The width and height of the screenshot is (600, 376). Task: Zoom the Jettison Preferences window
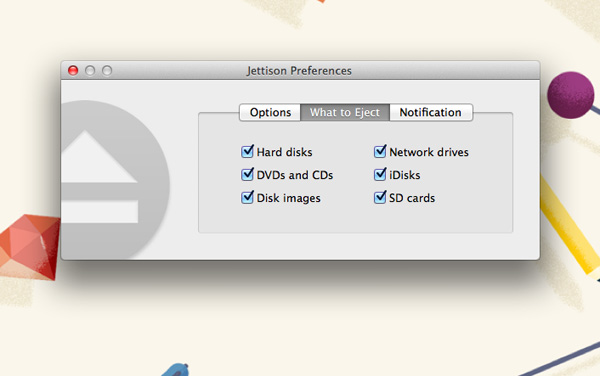(x=107, y=70)
